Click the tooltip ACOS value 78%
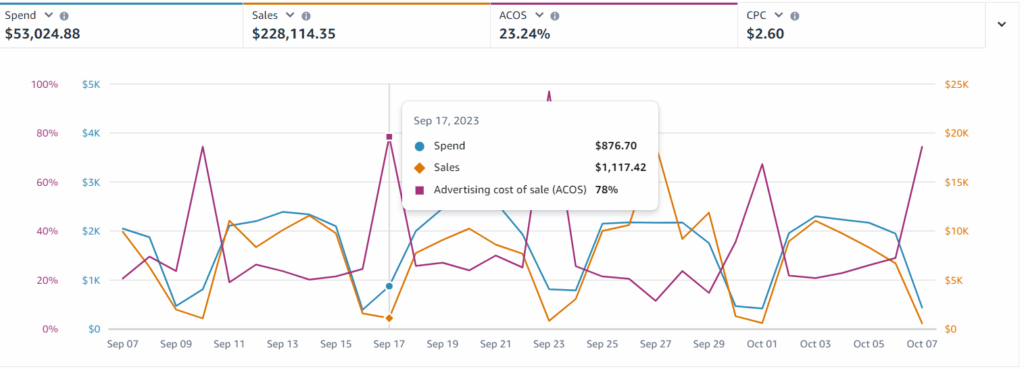Viewport: 1024px width, 369px height. click(x=607, y=190)
